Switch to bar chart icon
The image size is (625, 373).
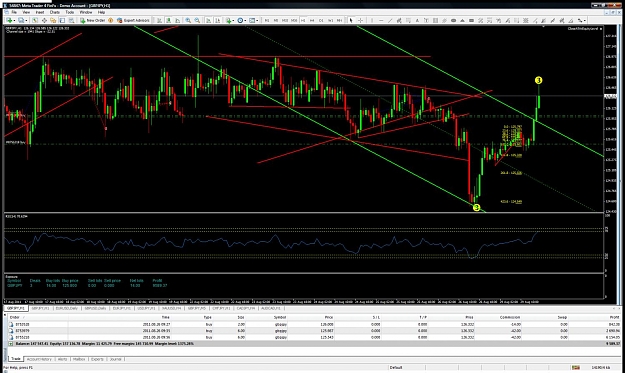tap(159, 20)
